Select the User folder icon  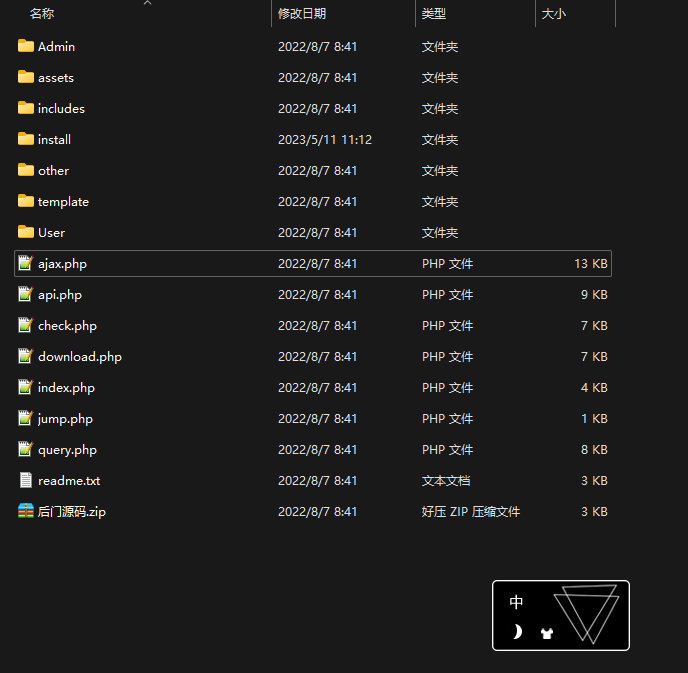click(x=26, y=232)
